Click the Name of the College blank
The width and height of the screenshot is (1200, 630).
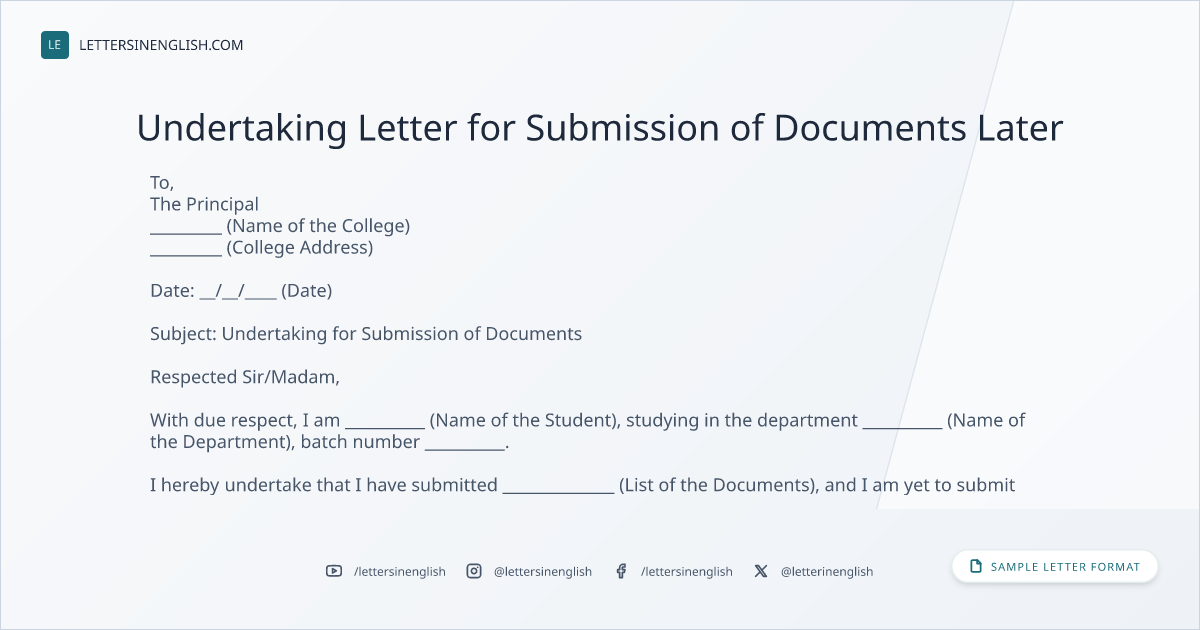[x=186, y=229]
